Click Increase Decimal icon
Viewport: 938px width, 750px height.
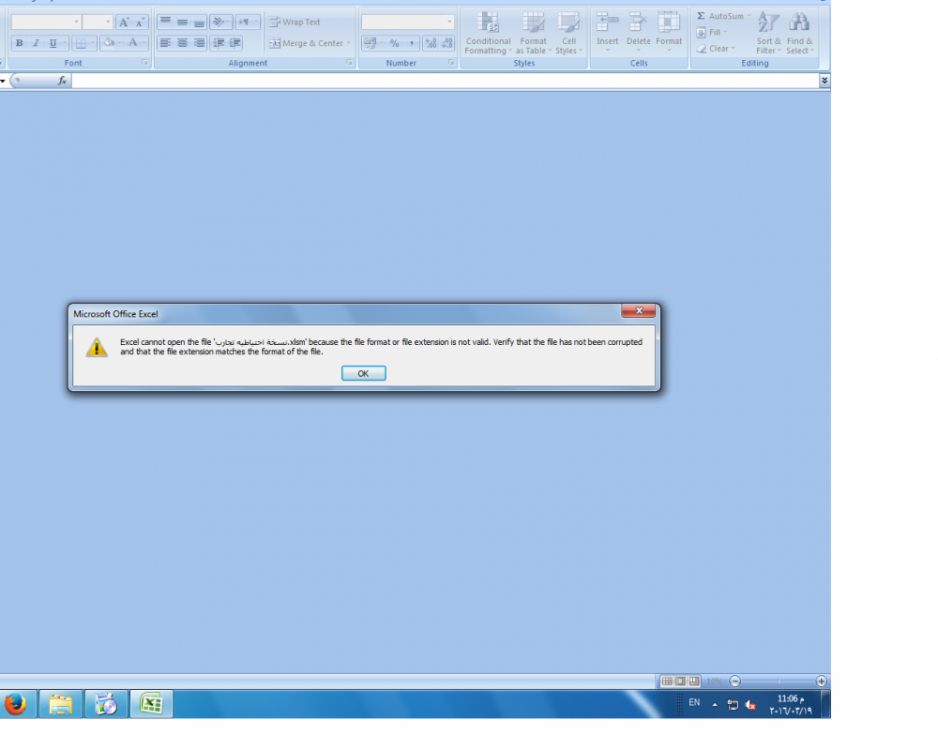pos(430,43)
